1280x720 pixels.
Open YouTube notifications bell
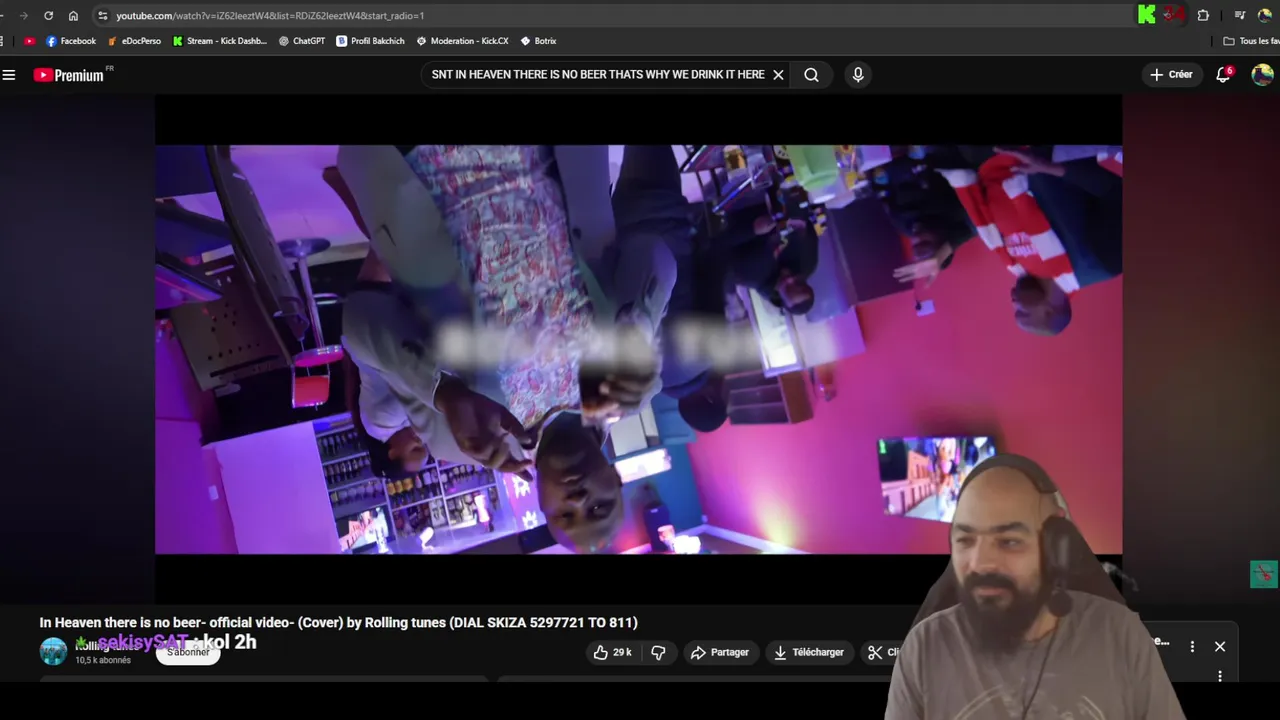coord(1223,75)
